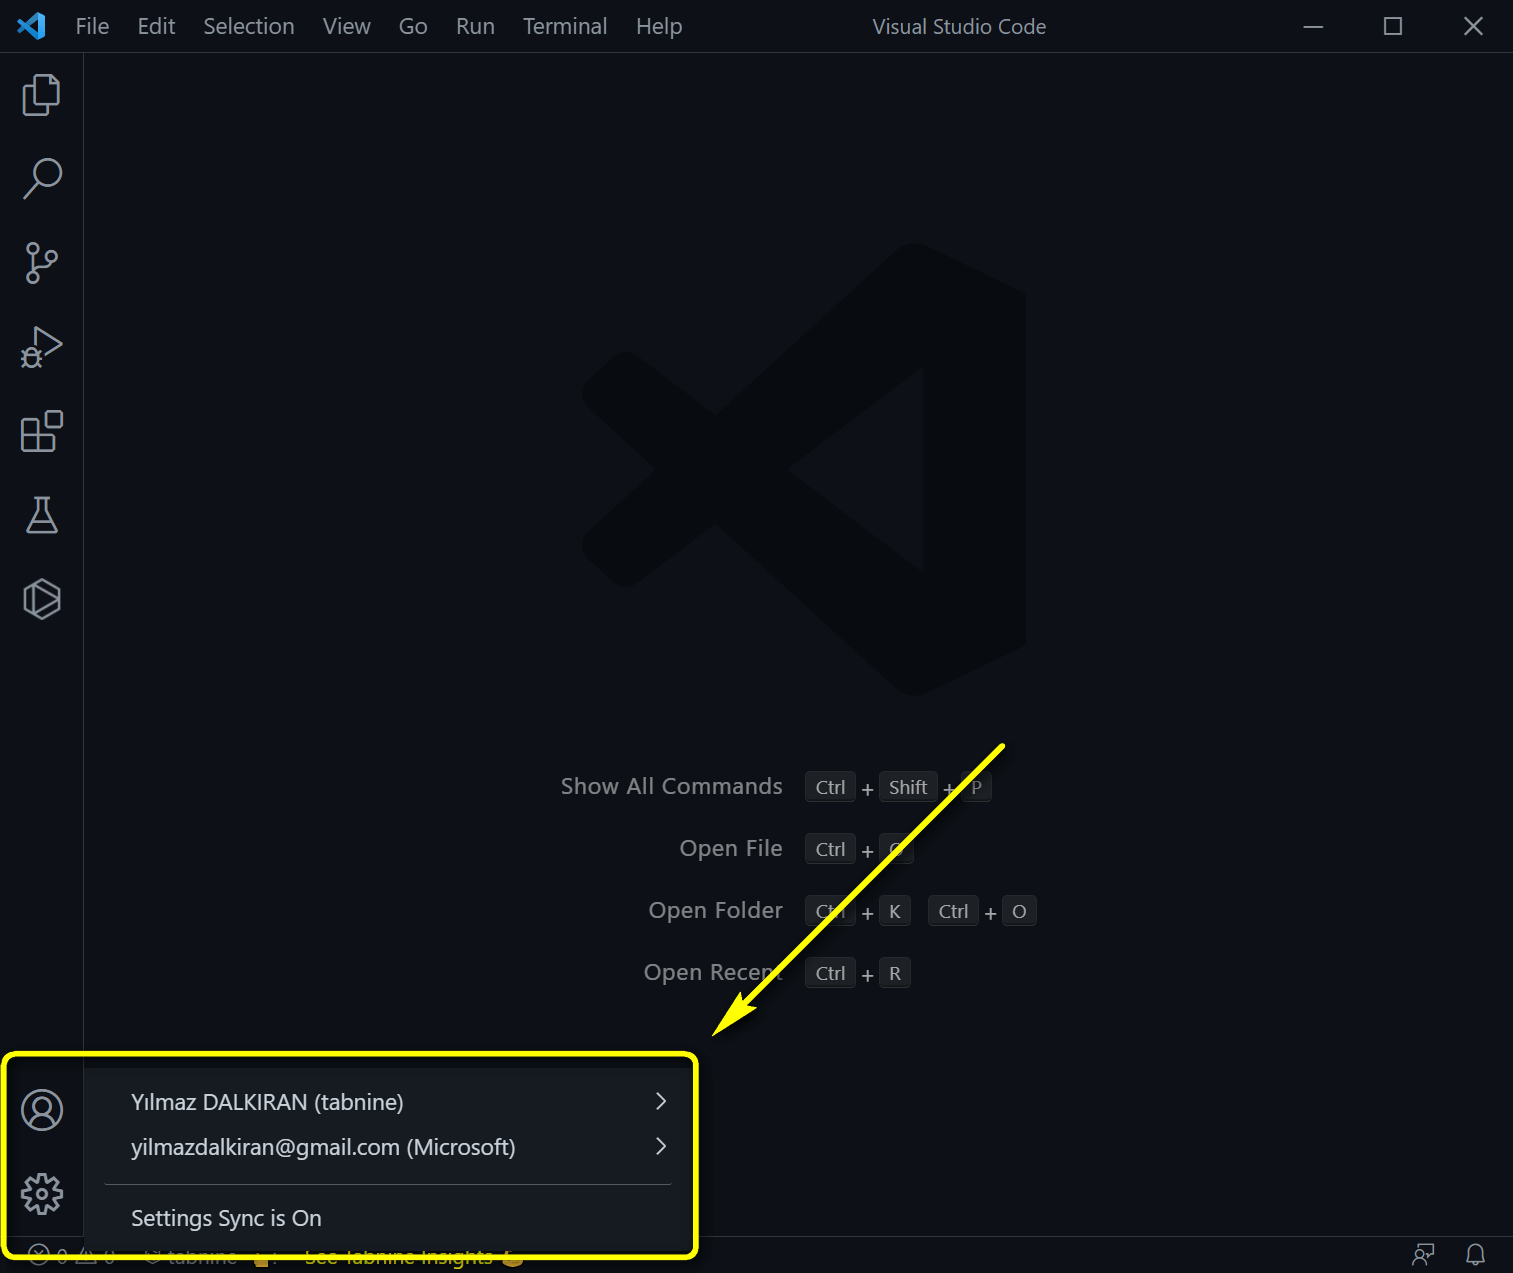This screenshot has width=1513, height=1273.
Task: Open problems from the errors and warnings counter
Action: tap(72, 1256)
